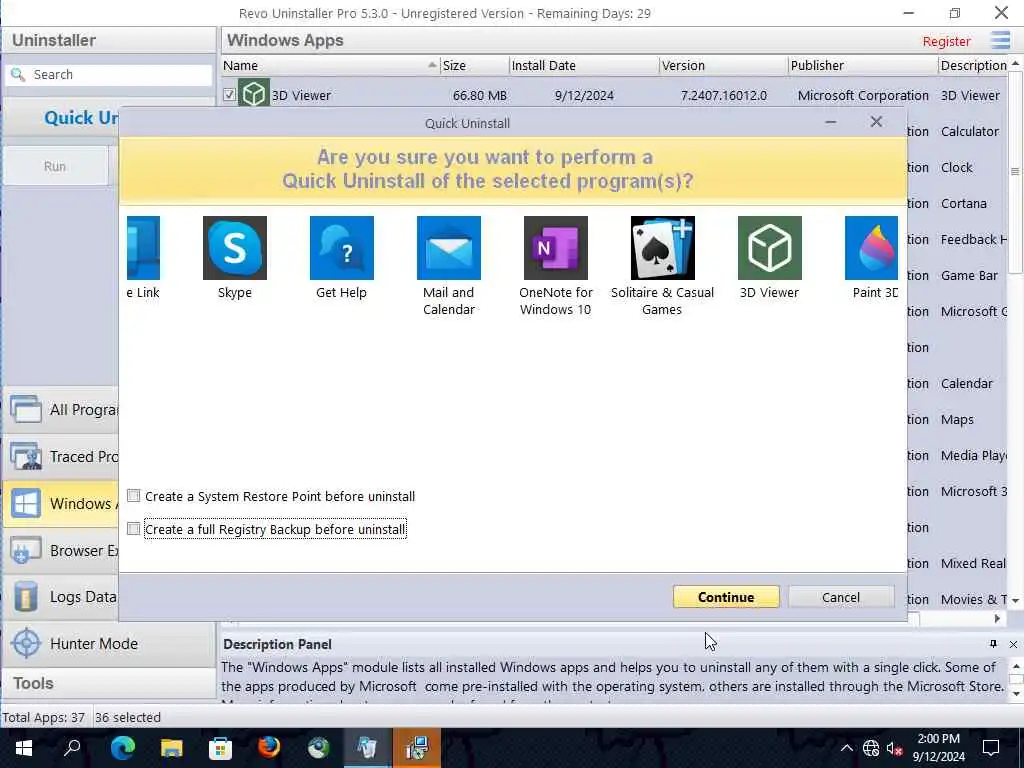Open the Logs Database sidebar icon
Image resolution: width=1024 pixels, height=768 pixels.
(25, 597)
